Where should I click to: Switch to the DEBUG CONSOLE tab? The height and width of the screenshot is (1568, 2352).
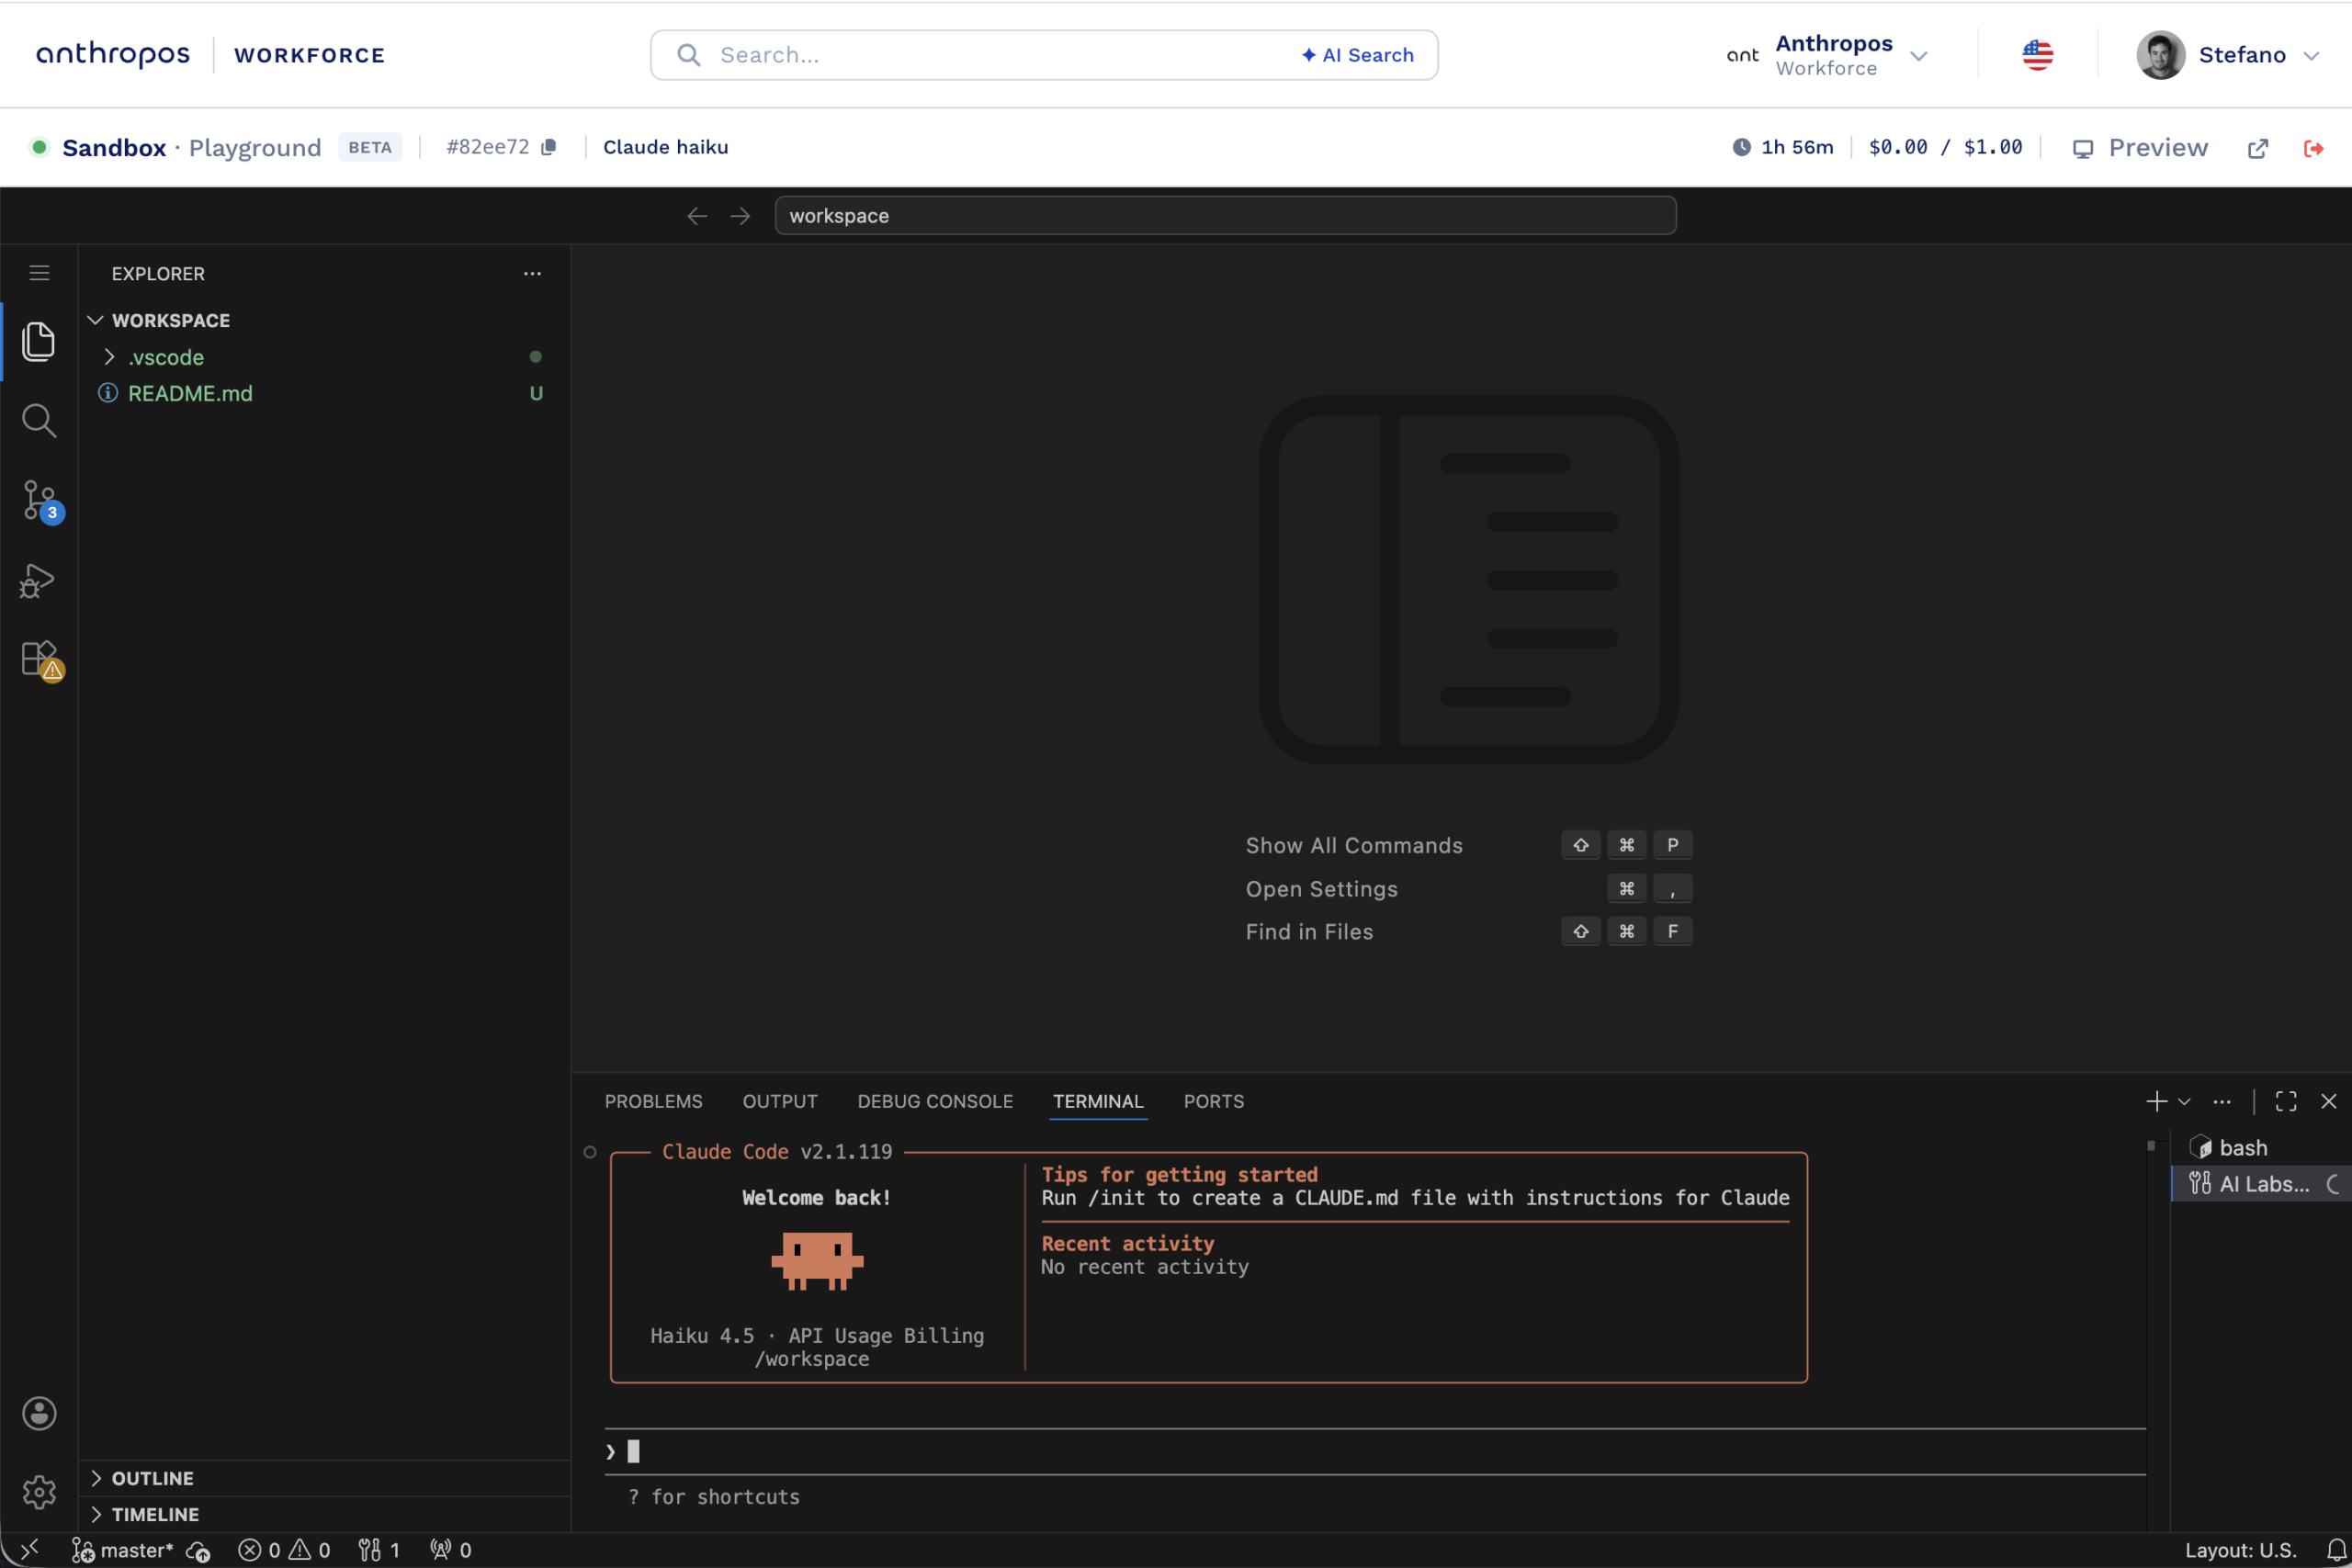[935, 1101]
